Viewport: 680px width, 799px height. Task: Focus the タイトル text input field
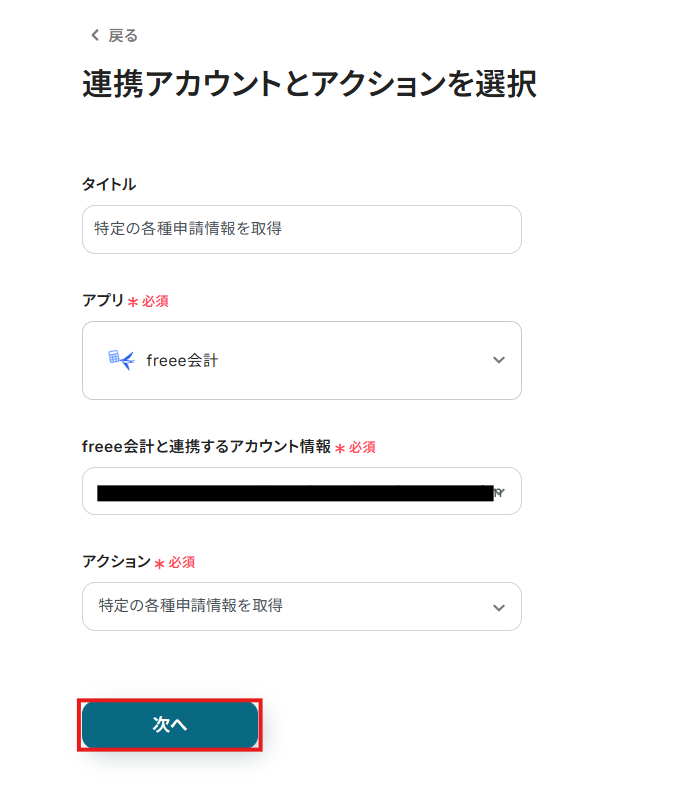(302, 229)
